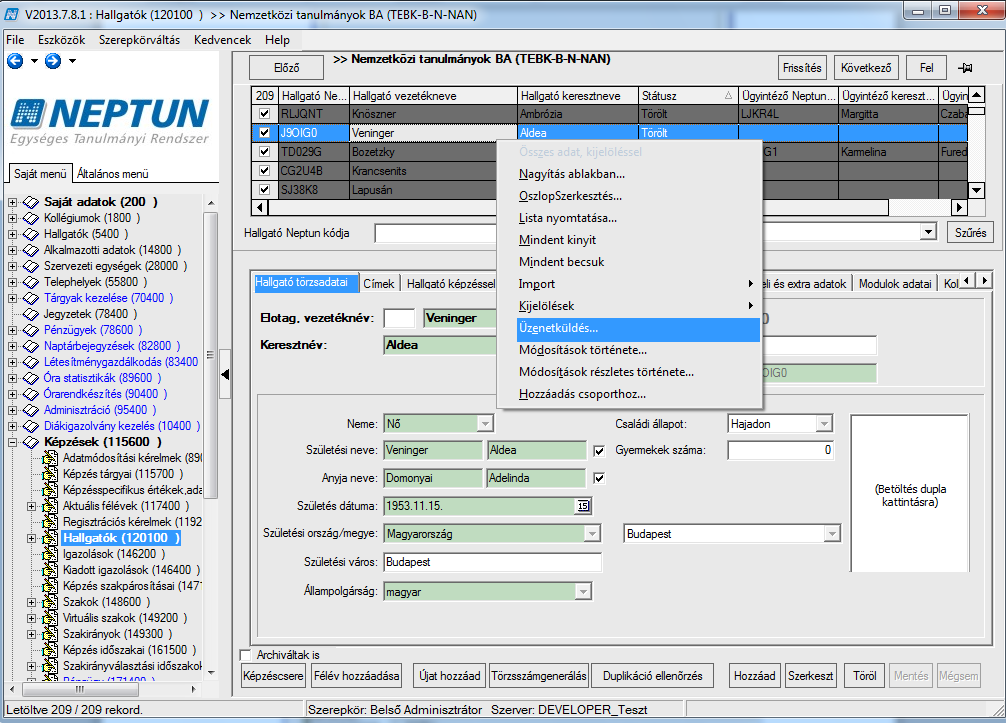Click the Igazolások form icon

click(49, 554)
